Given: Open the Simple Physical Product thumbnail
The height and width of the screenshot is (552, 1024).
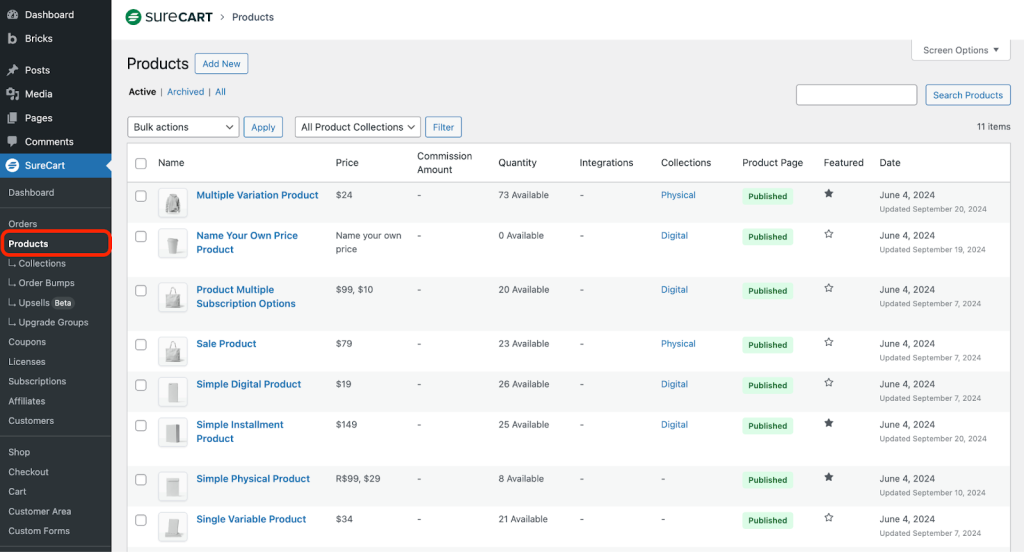Looking at the screenshot, I should point(173,487).
